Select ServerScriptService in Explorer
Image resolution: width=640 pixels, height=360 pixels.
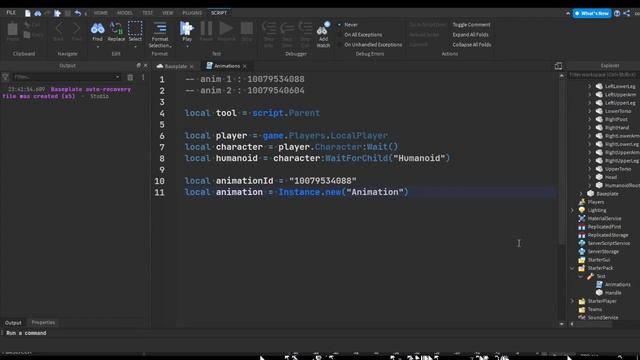click(x=604, y=243)
